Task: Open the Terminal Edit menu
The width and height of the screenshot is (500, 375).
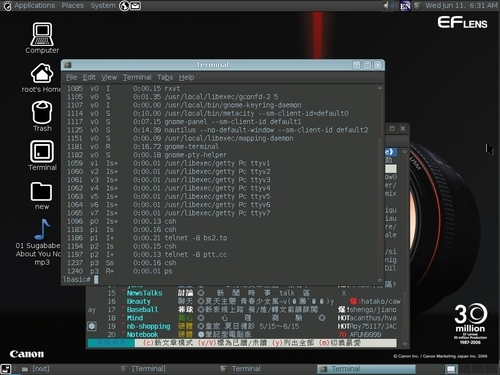Action: [x=89, y=77]
